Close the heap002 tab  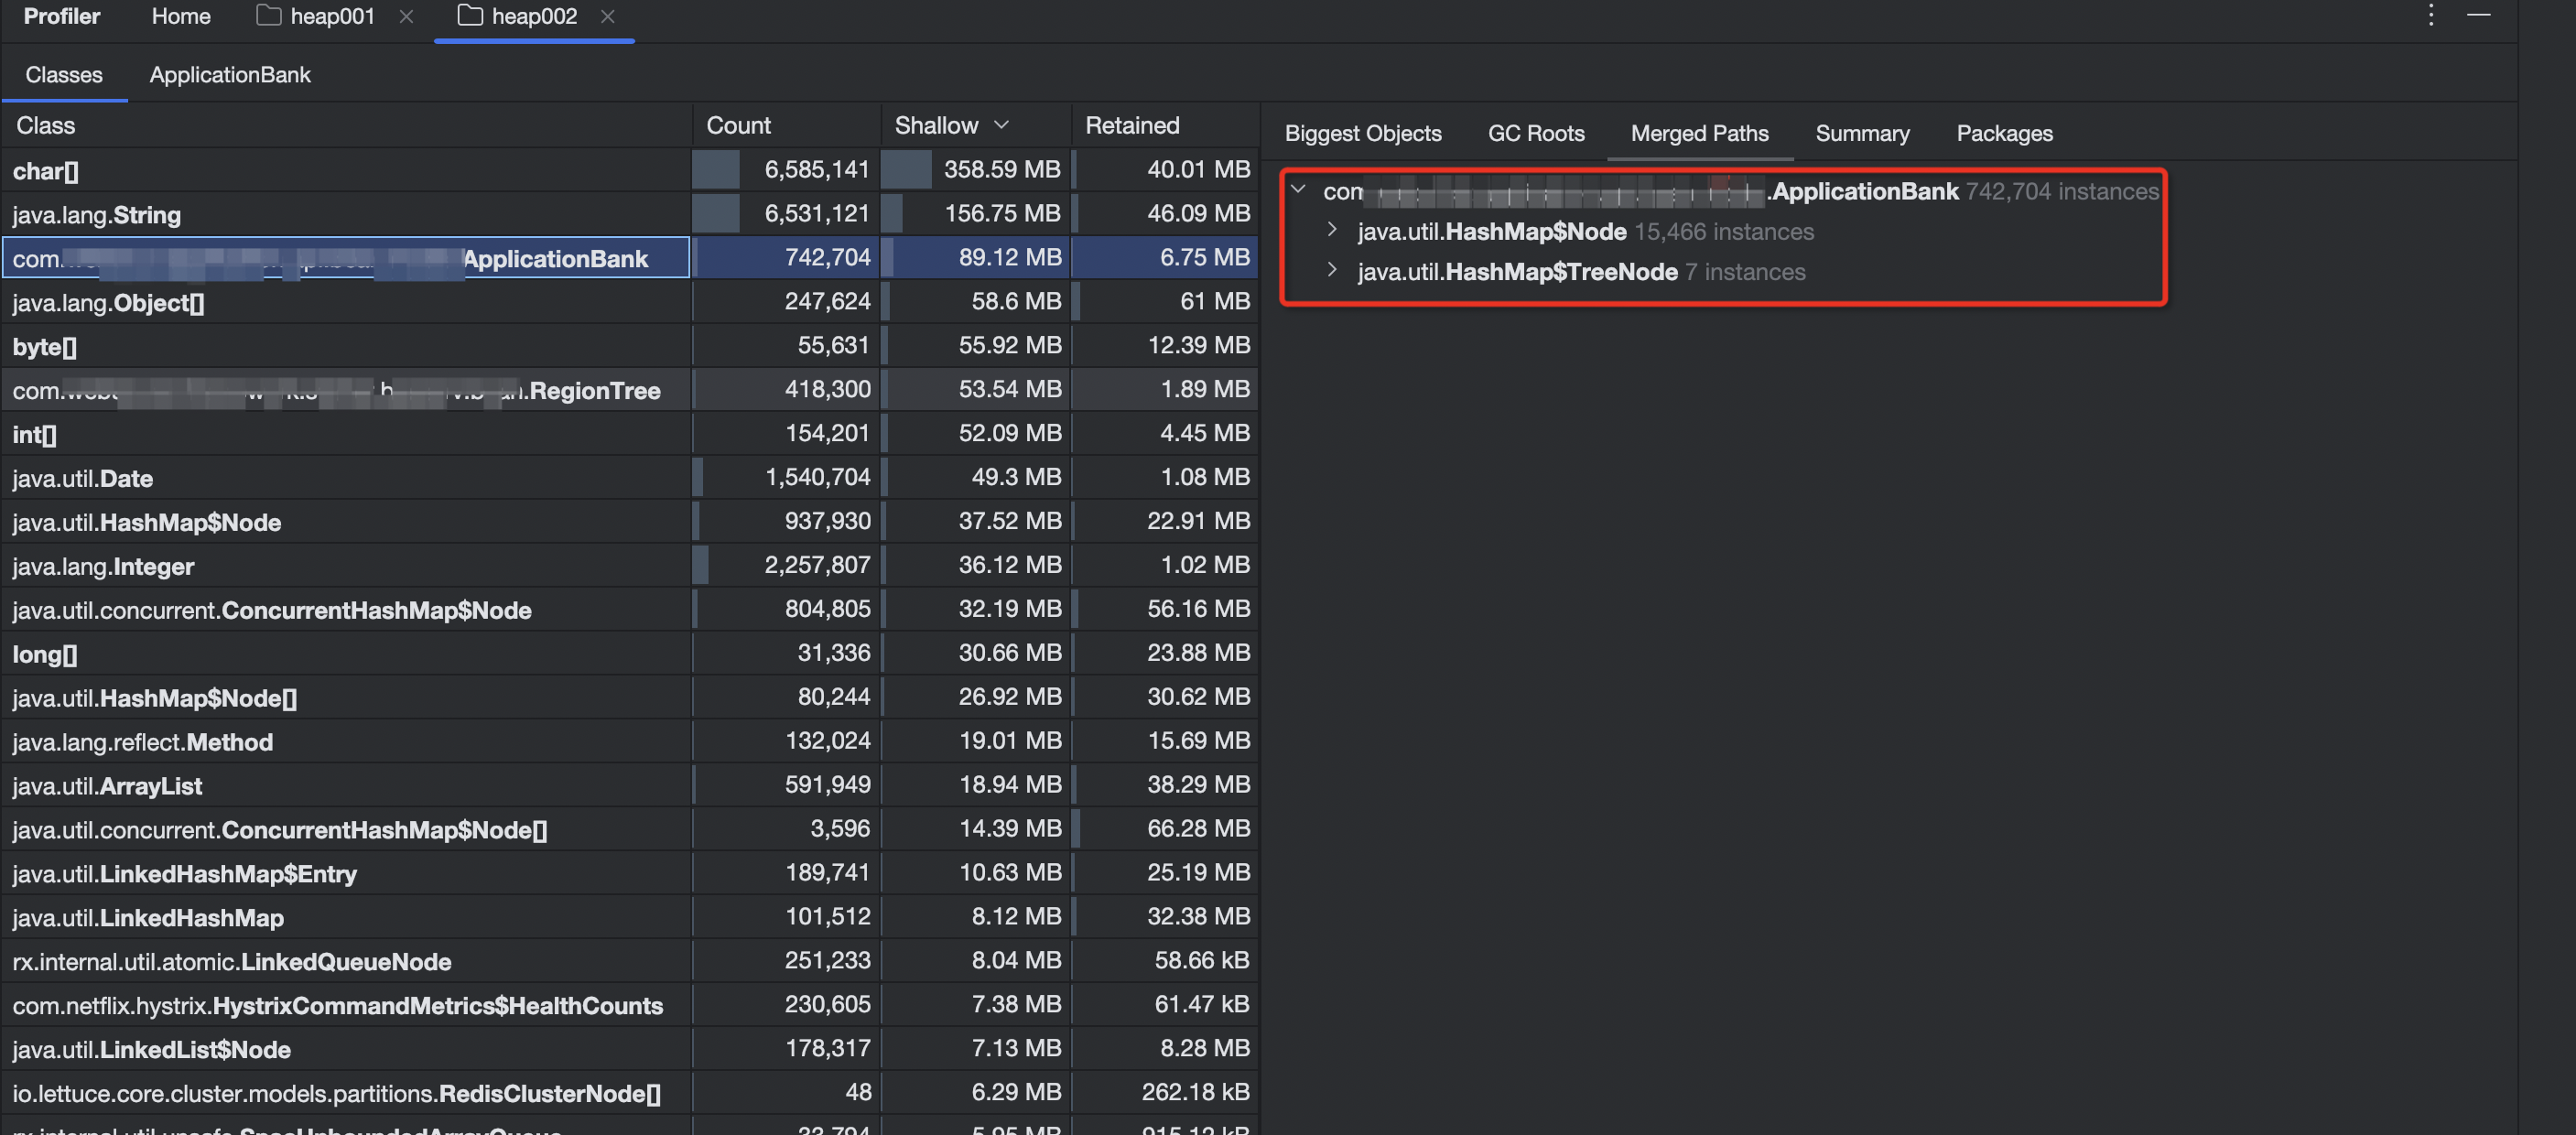[x=607, y=16]
